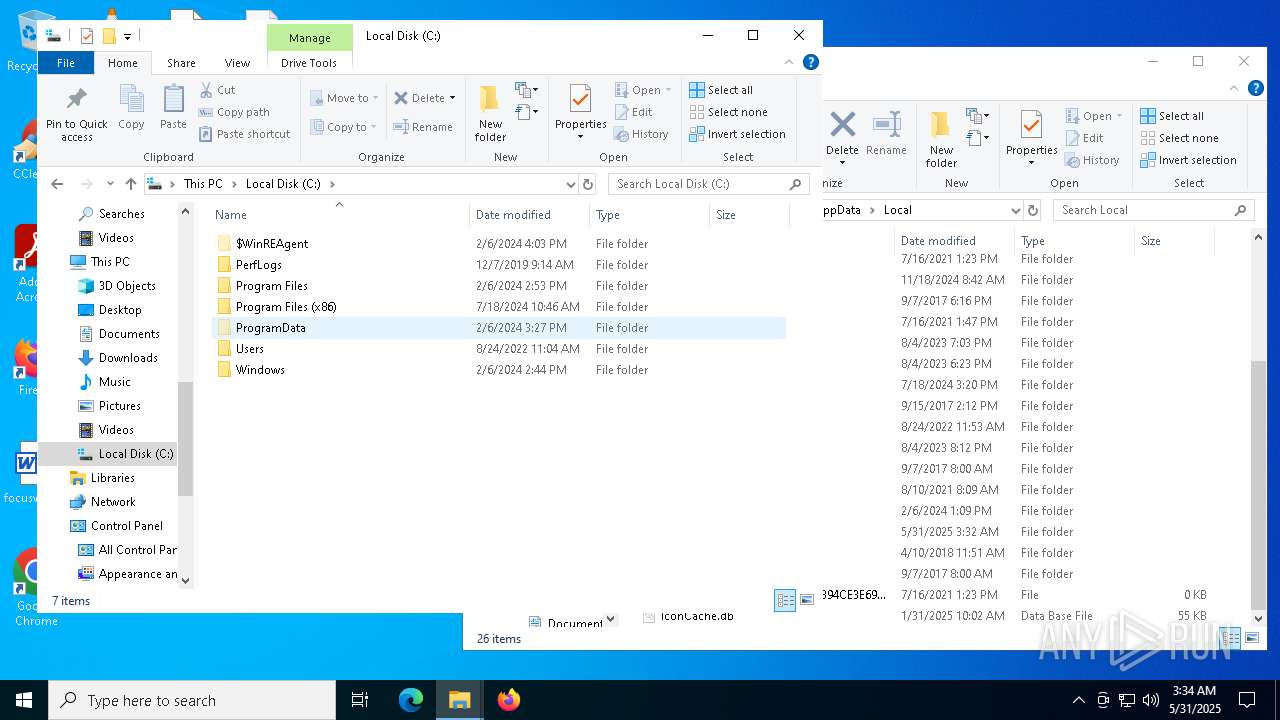Open the quick access toolbar customize dropdown

127,37
